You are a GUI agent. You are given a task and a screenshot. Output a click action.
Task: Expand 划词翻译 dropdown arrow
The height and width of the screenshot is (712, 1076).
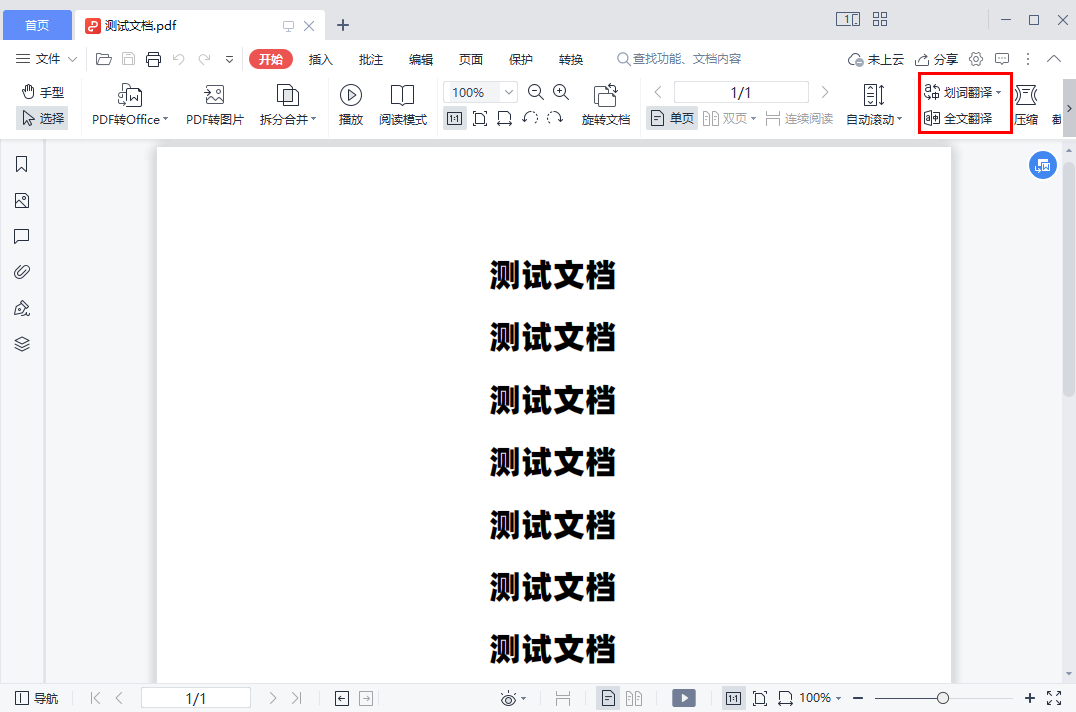point(998,93)
